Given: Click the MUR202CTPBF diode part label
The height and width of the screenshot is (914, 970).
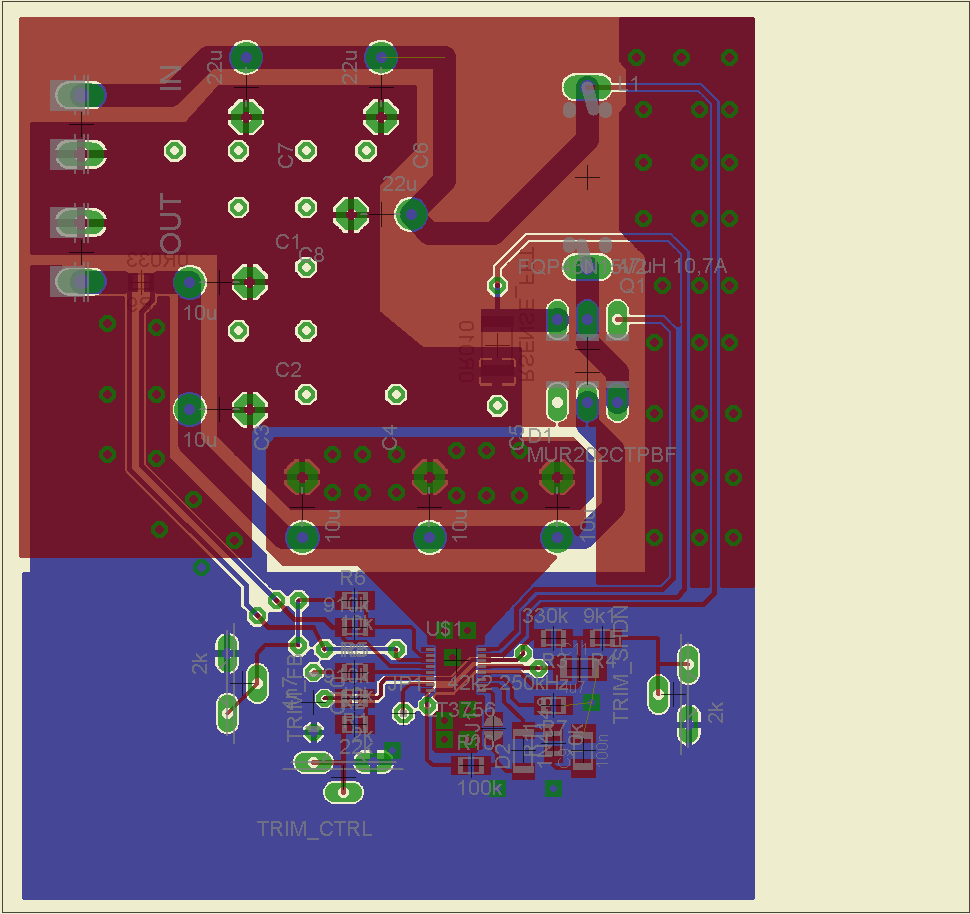Looking at the screenshot, I should (x=601, y=455).
